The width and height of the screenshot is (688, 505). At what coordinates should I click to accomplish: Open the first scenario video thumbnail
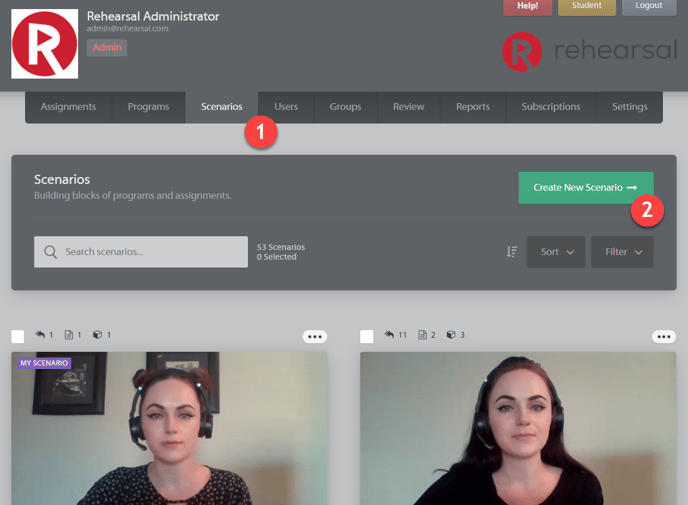(x=169, y=430)
